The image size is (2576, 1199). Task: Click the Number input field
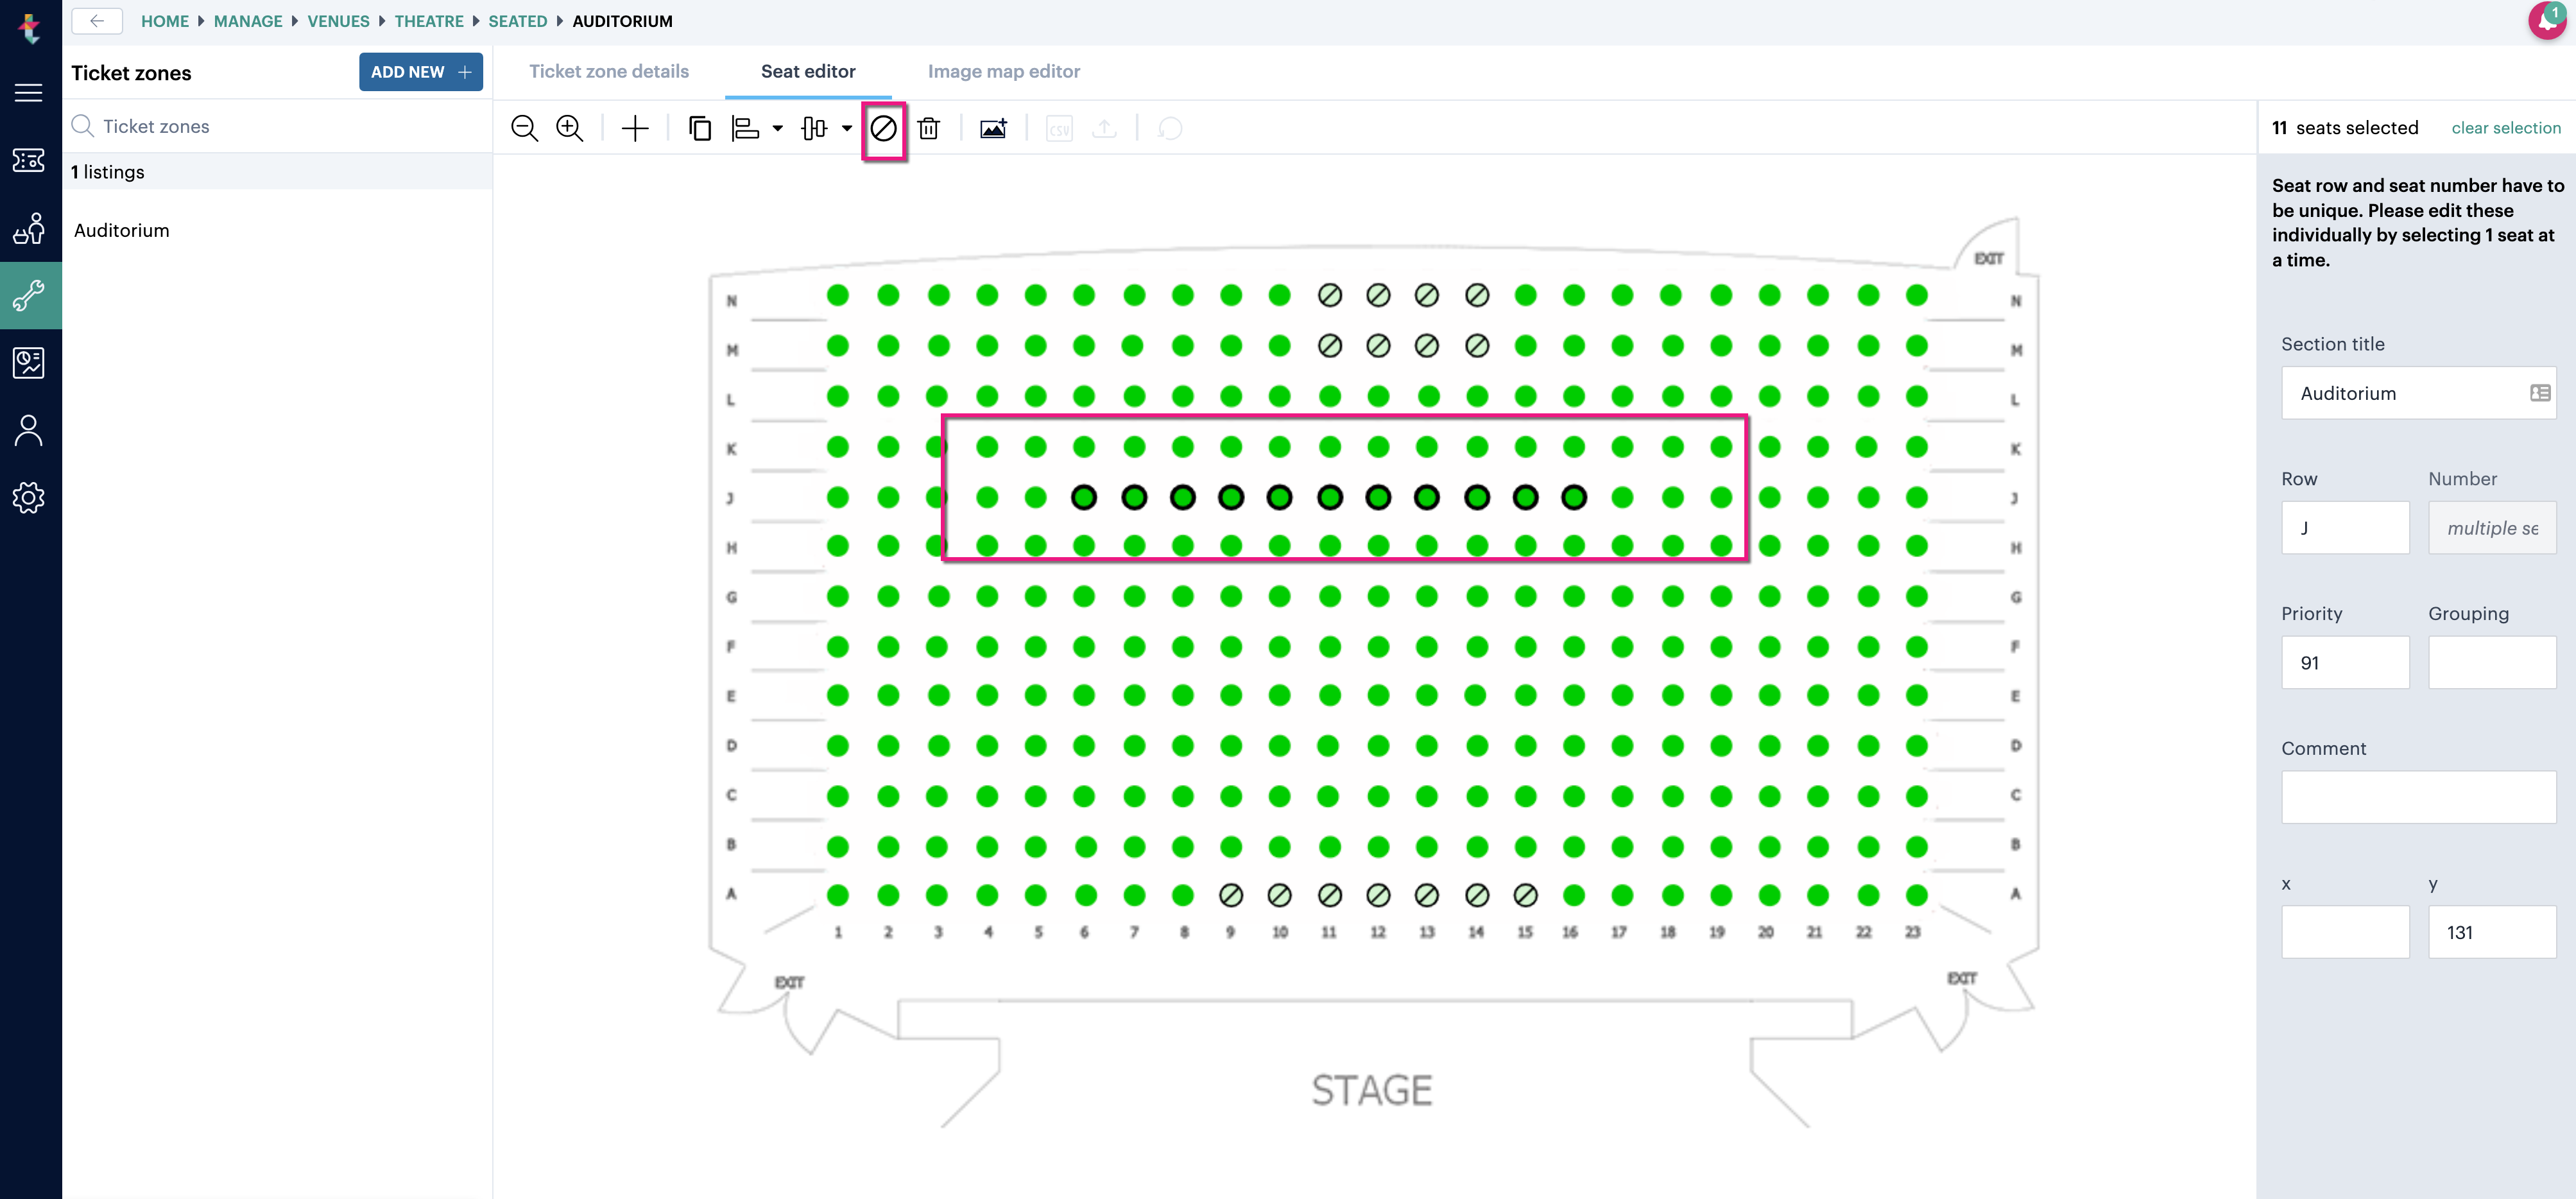[x=2492, y=528]
